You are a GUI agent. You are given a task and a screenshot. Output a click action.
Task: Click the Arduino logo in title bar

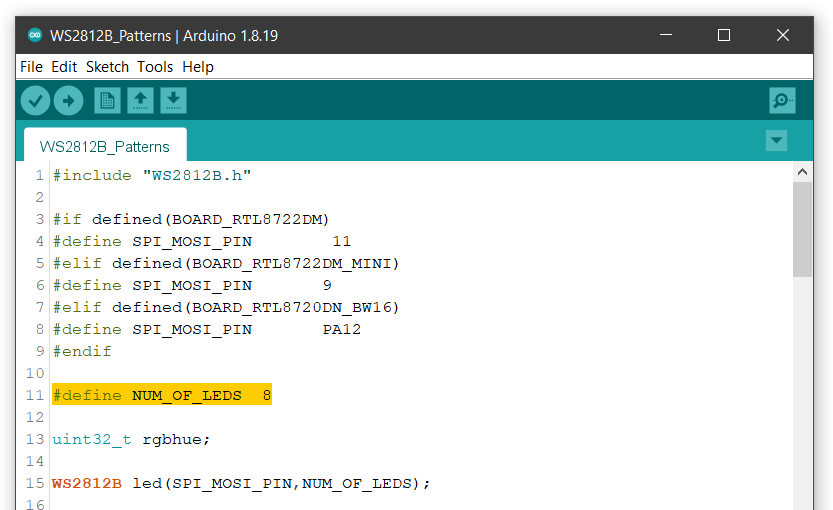click(x=35, y=36)
